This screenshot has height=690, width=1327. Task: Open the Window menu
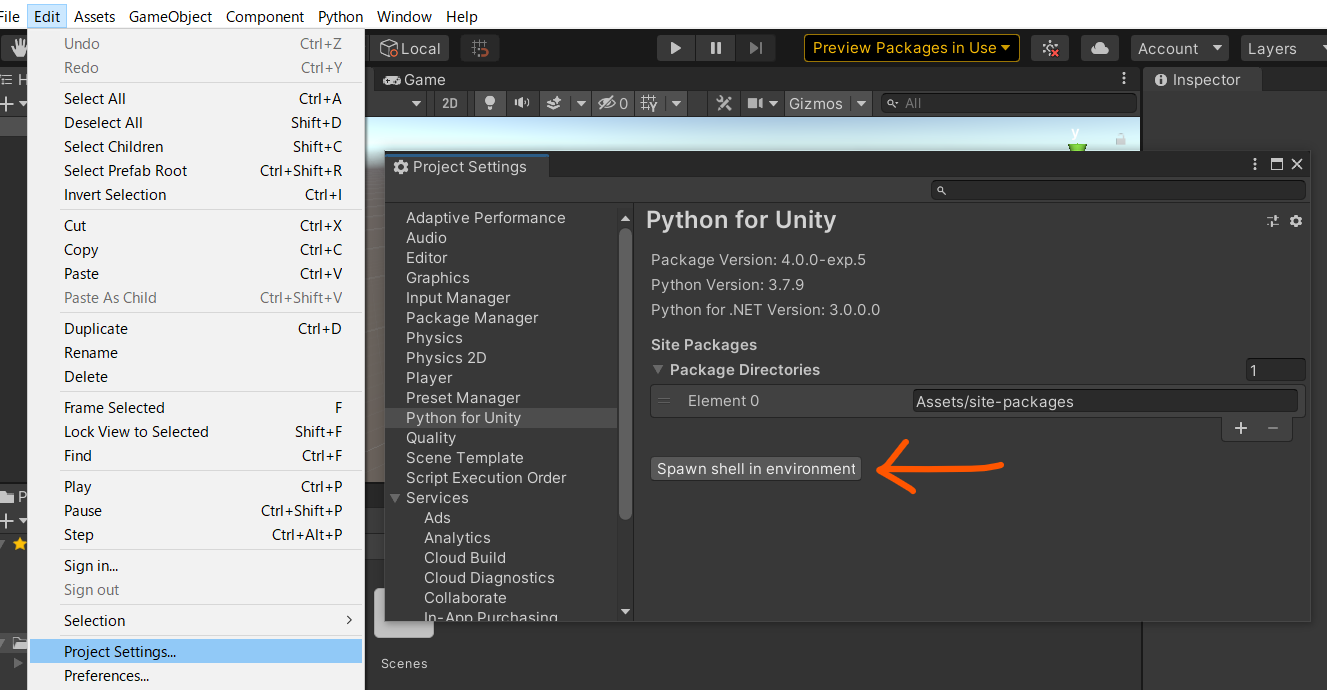404,16
